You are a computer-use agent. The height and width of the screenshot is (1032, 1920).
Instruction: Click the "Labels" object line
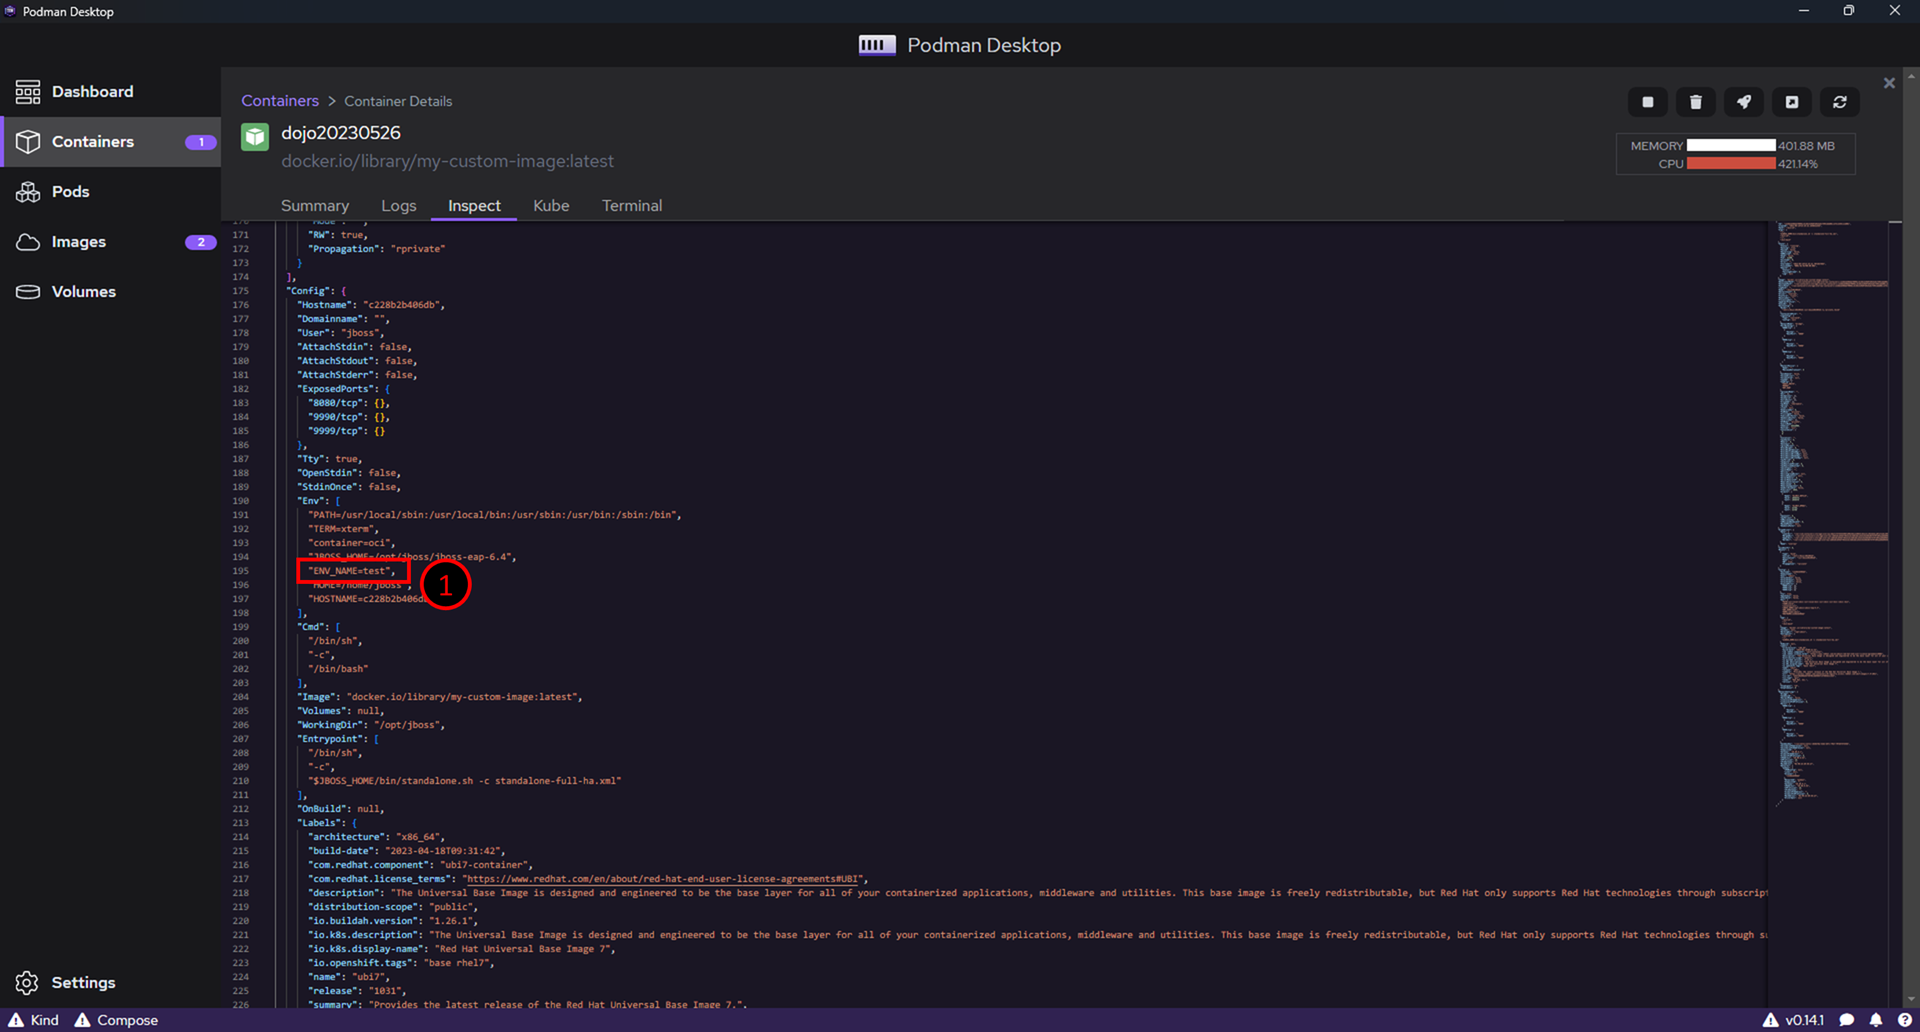click(x=327, y=823)
